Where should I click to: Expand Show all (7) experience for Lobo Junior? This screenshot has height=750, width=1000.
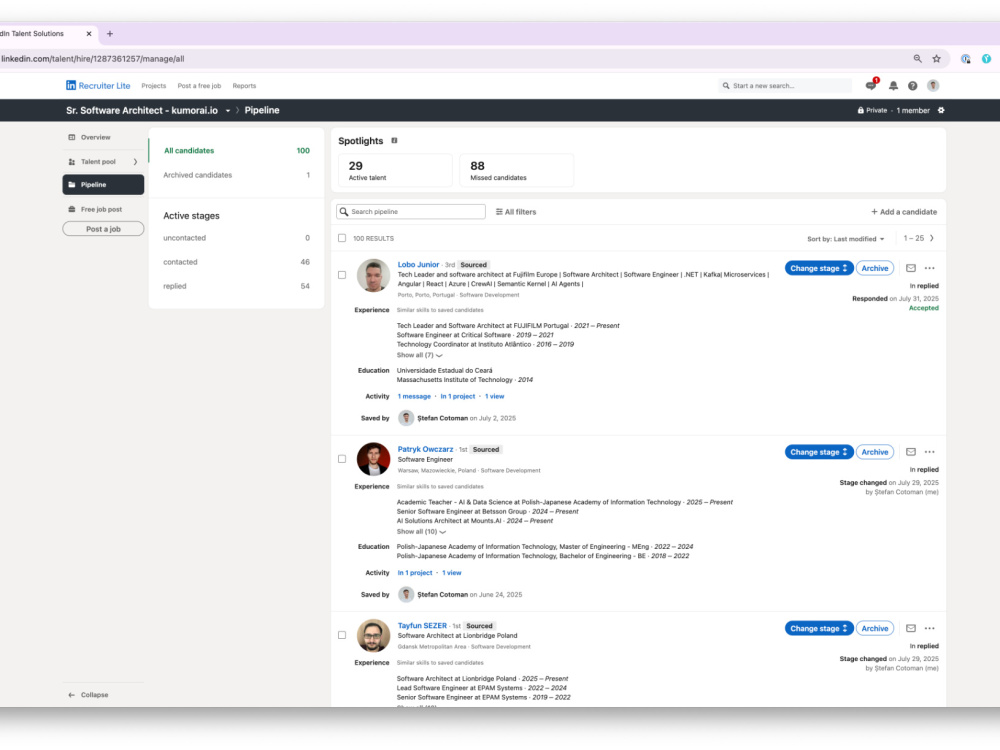pyautogui.click(x=419, y=355)
